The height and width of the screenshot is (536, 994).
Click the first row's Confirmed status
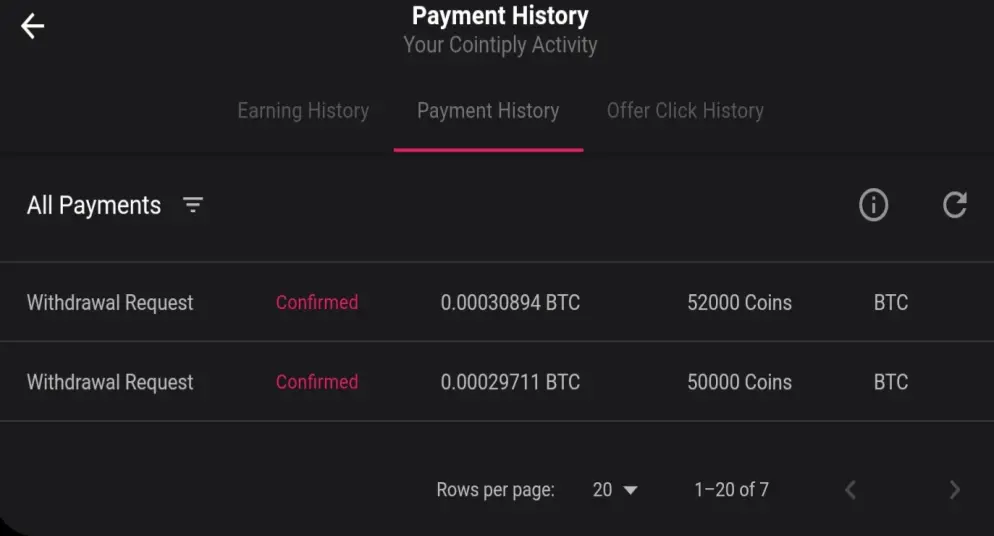[x=317, y=302]
